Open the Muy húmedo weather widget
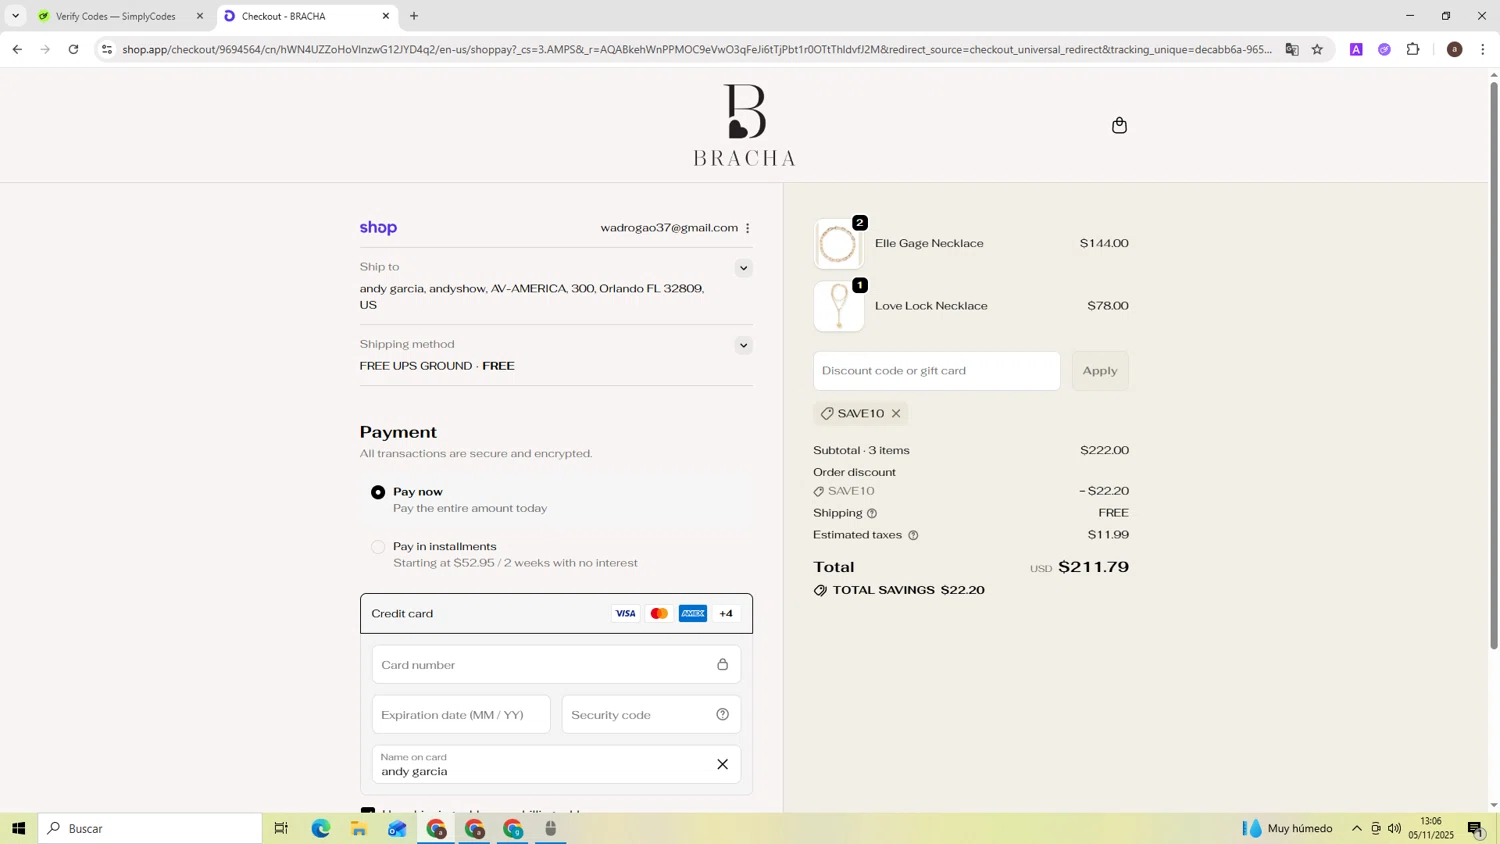 (x=1288, y=829)
